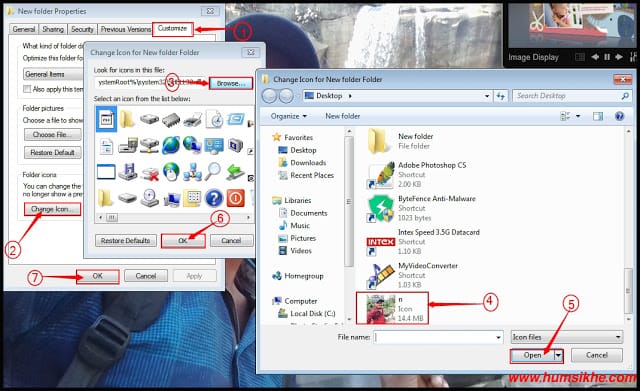Click the File name input field
The width and height of the screenshot is (640, 391).
pos(435,337)
